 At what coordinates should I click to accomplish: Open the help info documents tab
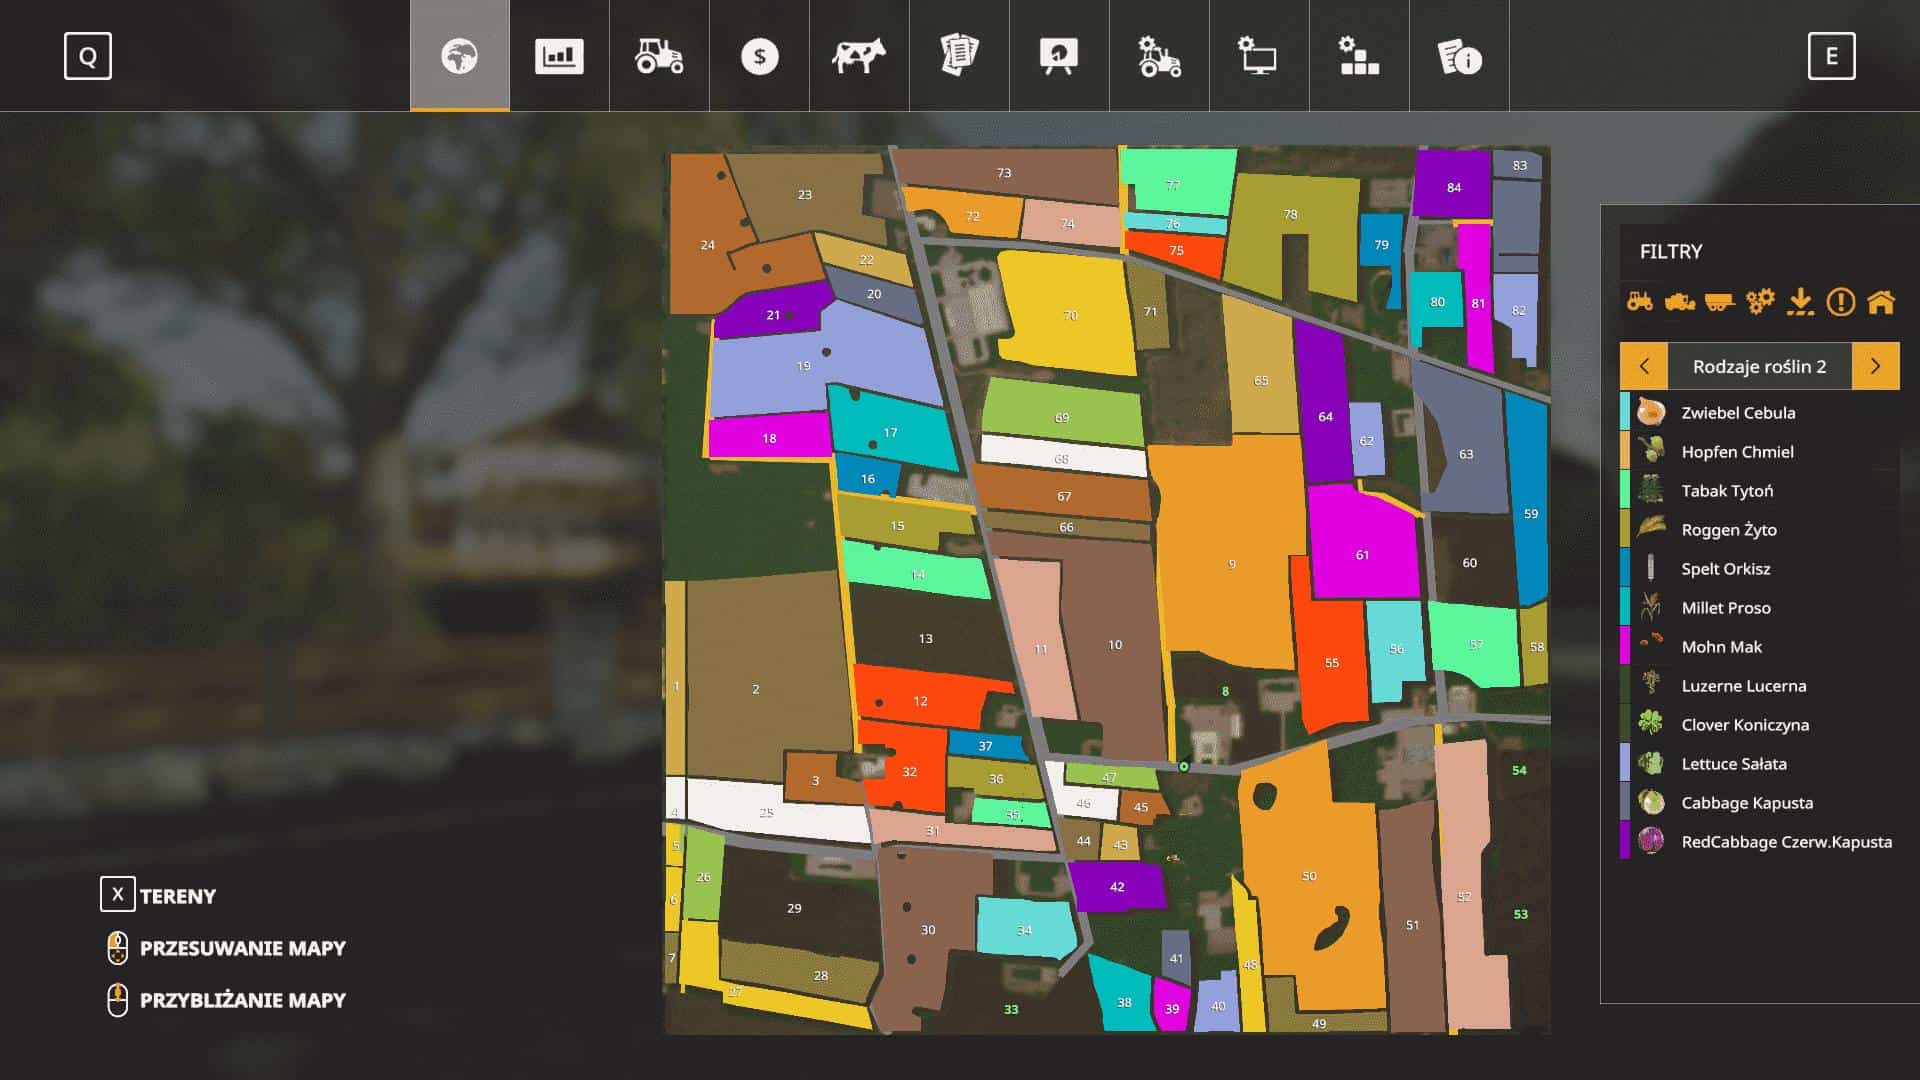click(x=1459, y=56)
